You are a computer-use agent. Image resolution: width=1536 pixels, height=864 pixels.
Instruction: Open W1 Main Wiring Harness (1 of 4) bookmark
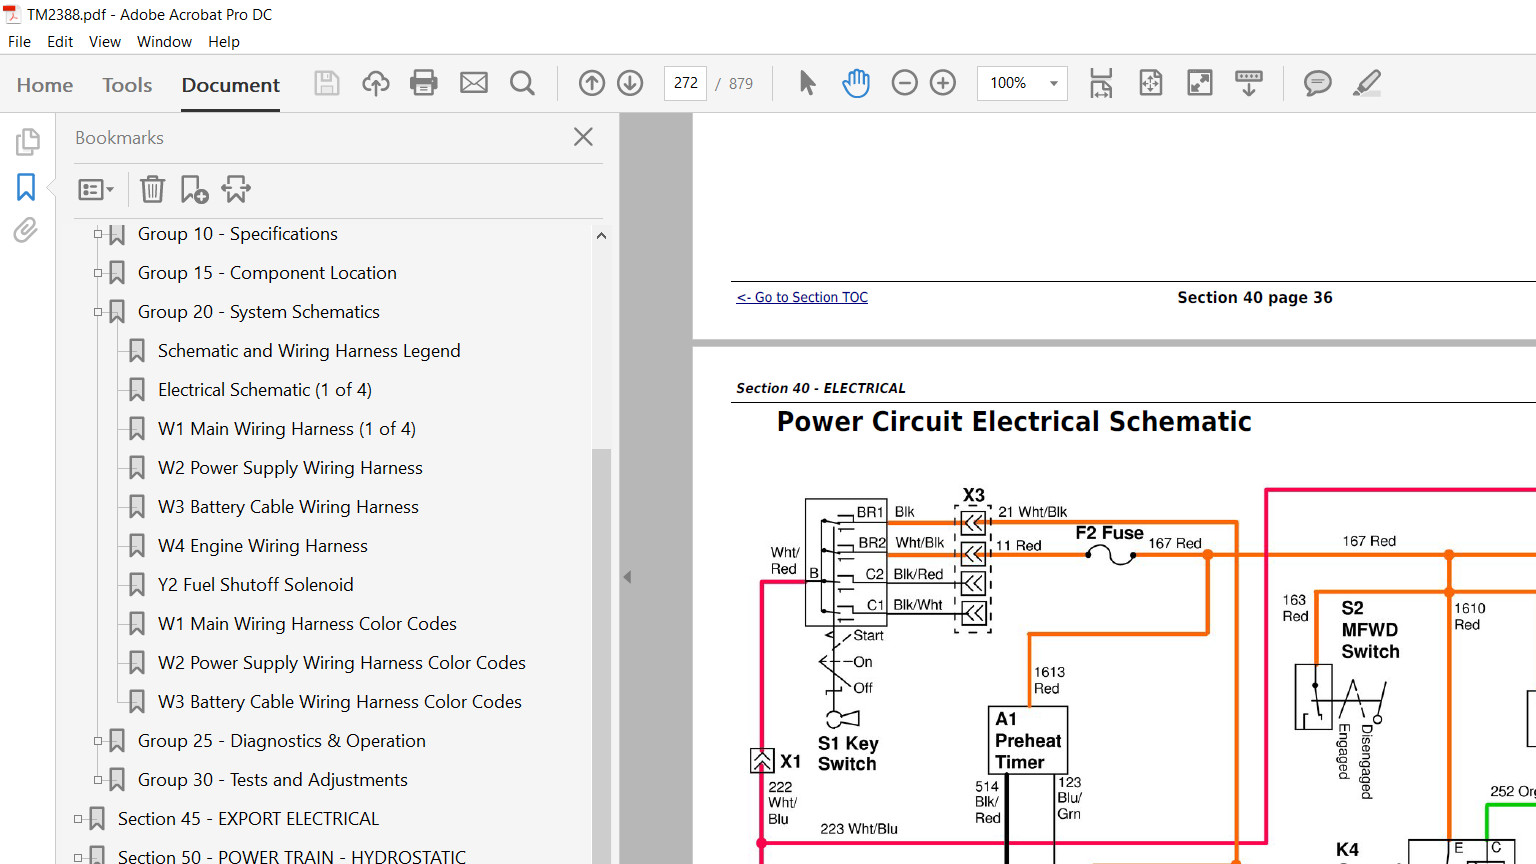[x=287, y=429]
